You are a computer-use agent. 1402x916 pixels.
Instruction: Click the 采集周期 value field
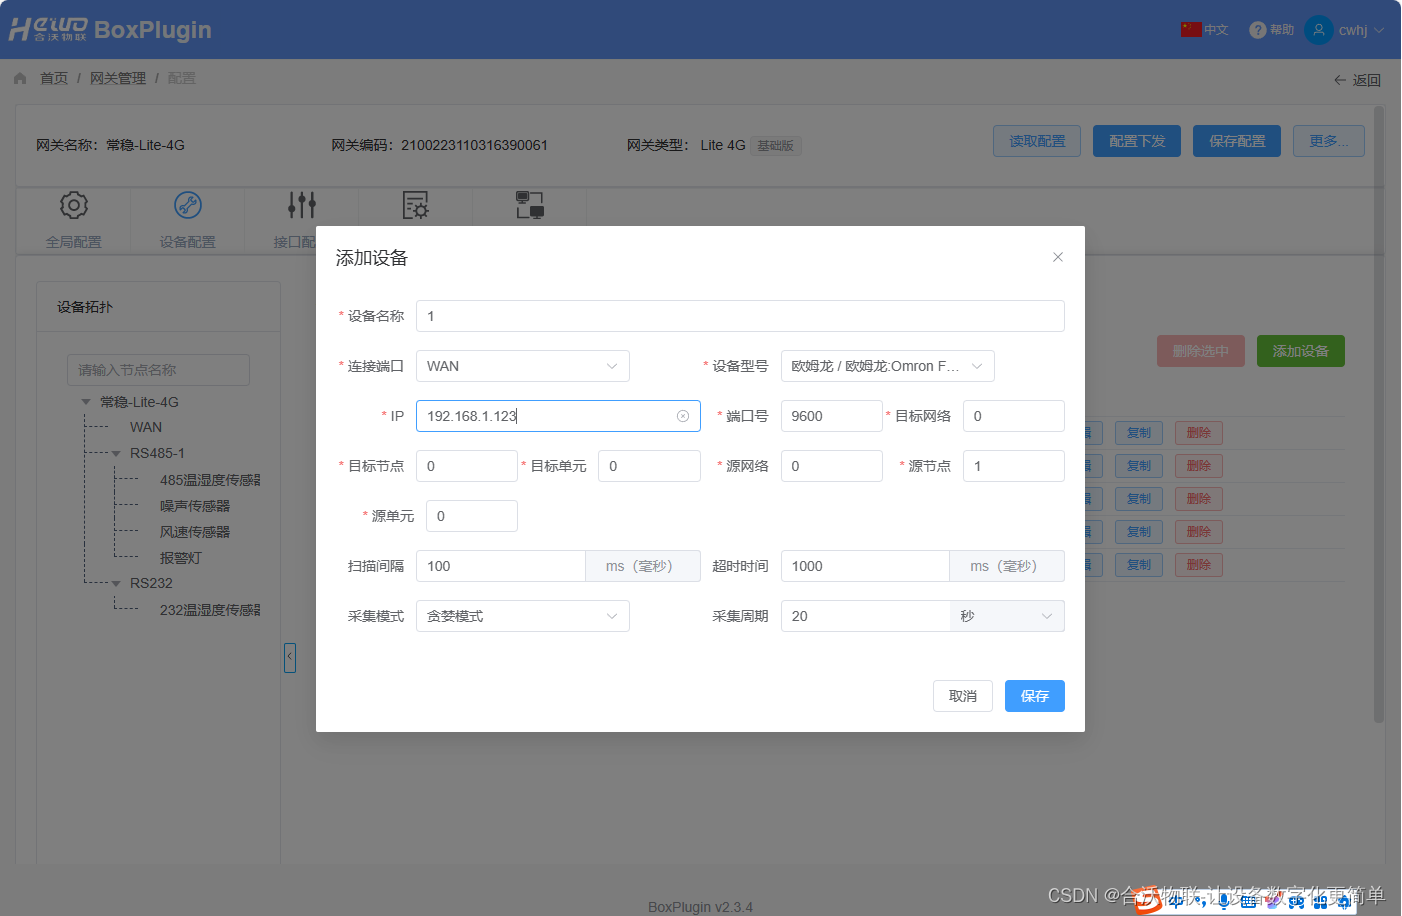click(865, 616)
